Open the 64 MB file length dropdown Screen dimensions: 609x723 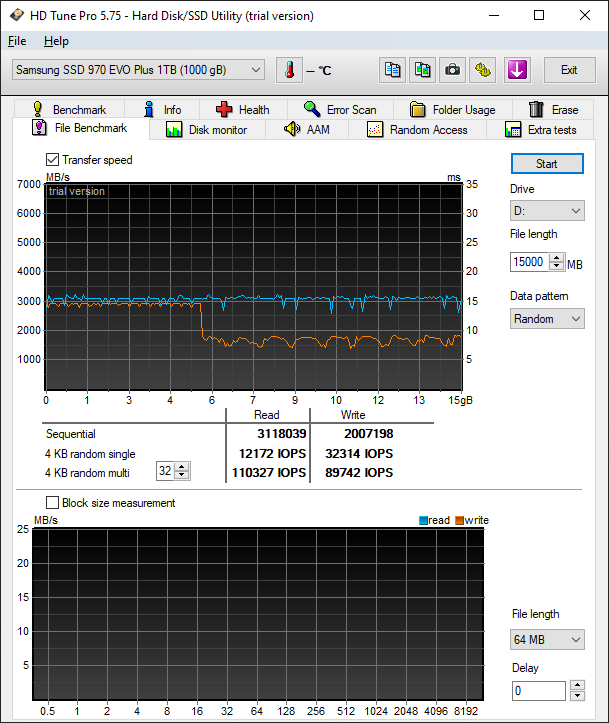coord(547,640)
